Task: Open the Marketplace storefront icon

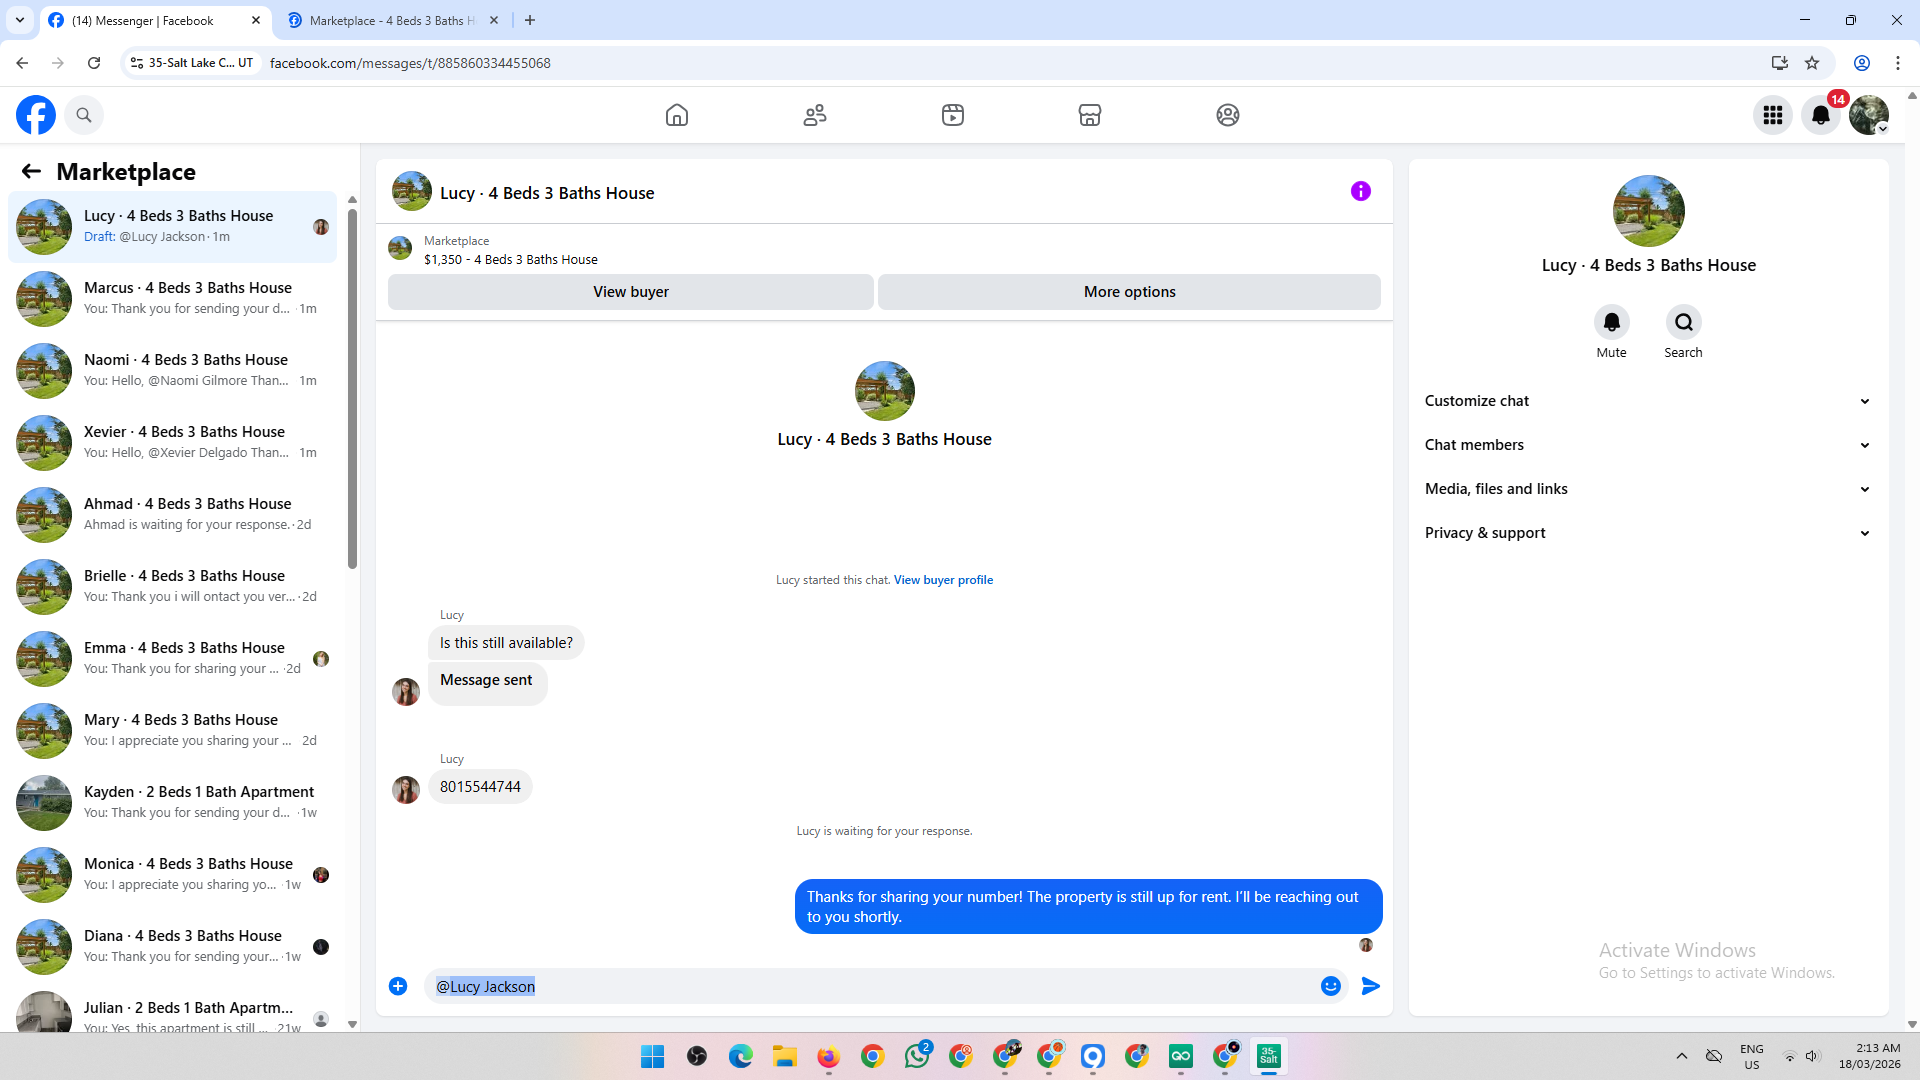Action: pos(1090,115)
